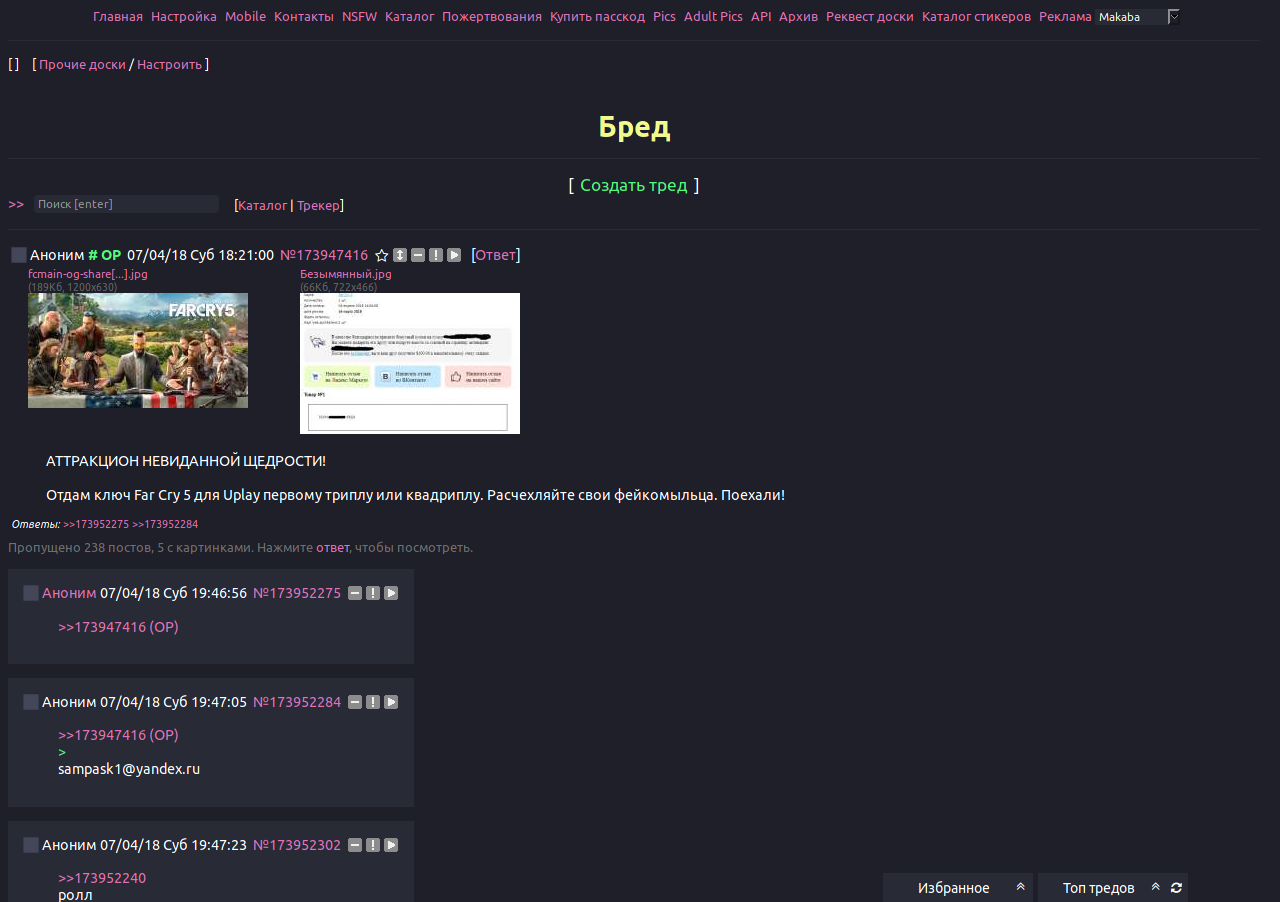Report OP post №173947416 with exclamation icon
Image resolution: width=1280 pixels, height=902 pixels.
click(436, 255)
